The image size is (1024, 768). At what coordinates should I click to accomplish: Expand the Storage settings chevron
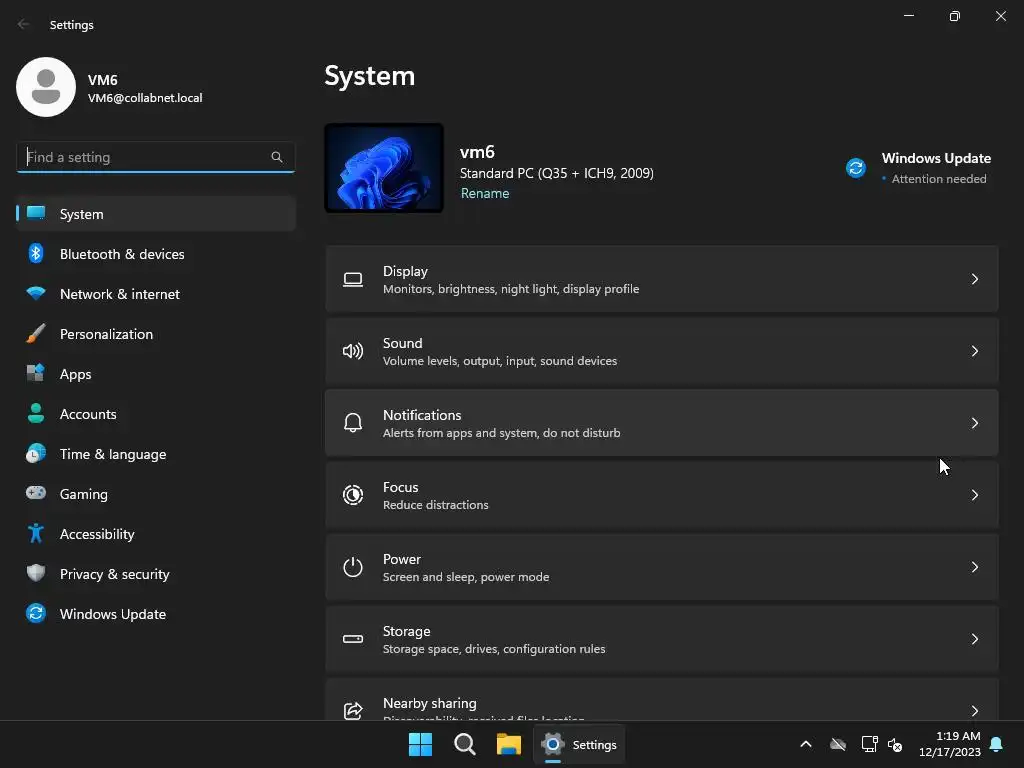tap(974, 639)
